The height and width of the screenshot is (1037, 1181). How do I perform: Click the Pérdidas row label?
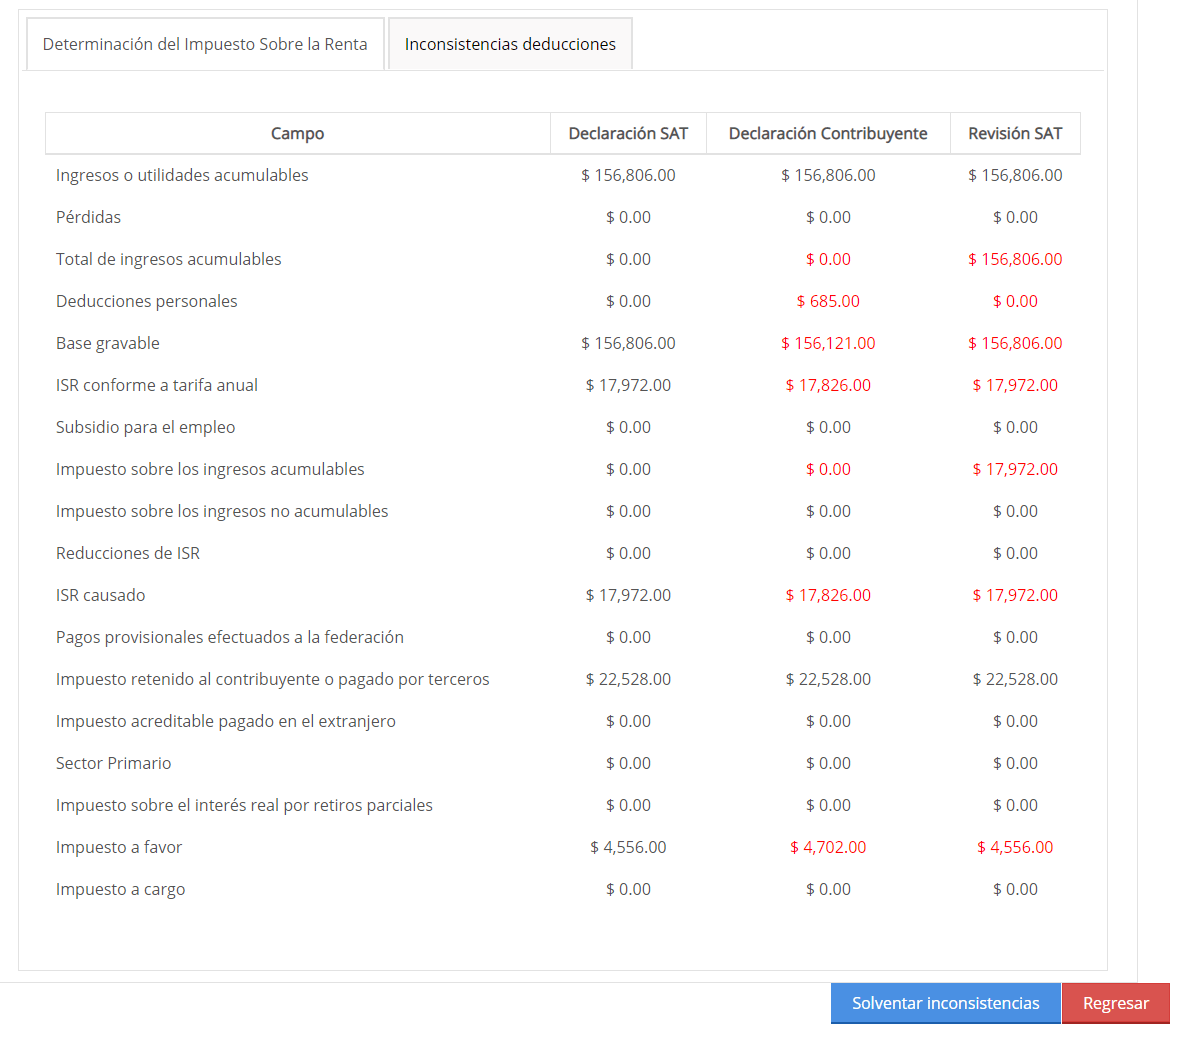click(88, 217)
